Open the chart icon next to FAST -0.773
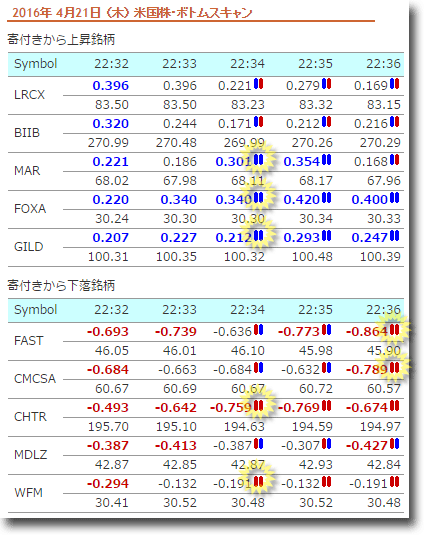Screen dimensions: 426x535 326,330
